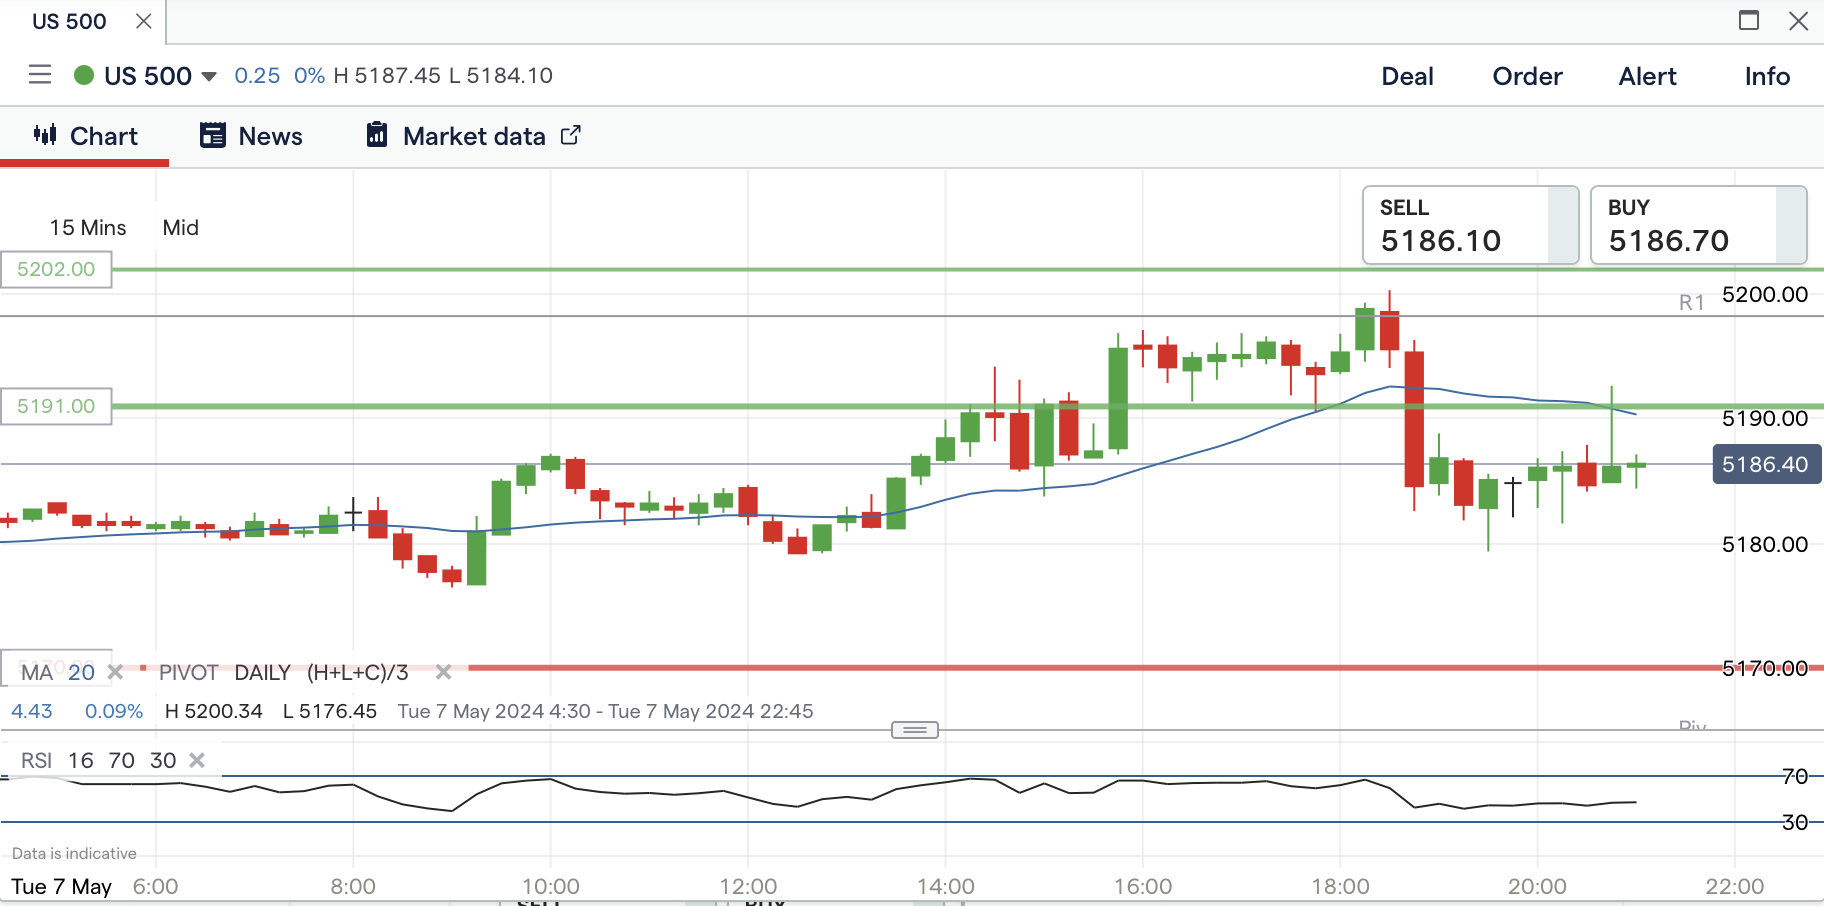Click the 12:00 time axis label
This screenshot has width=1824, height=906.
[x=748, y=886]
